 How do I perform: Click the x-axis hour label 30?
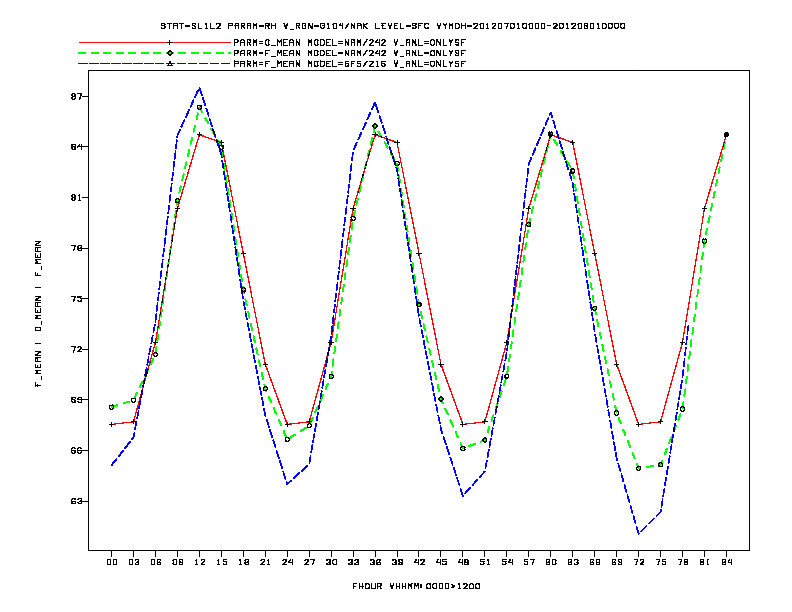(331, 562)
